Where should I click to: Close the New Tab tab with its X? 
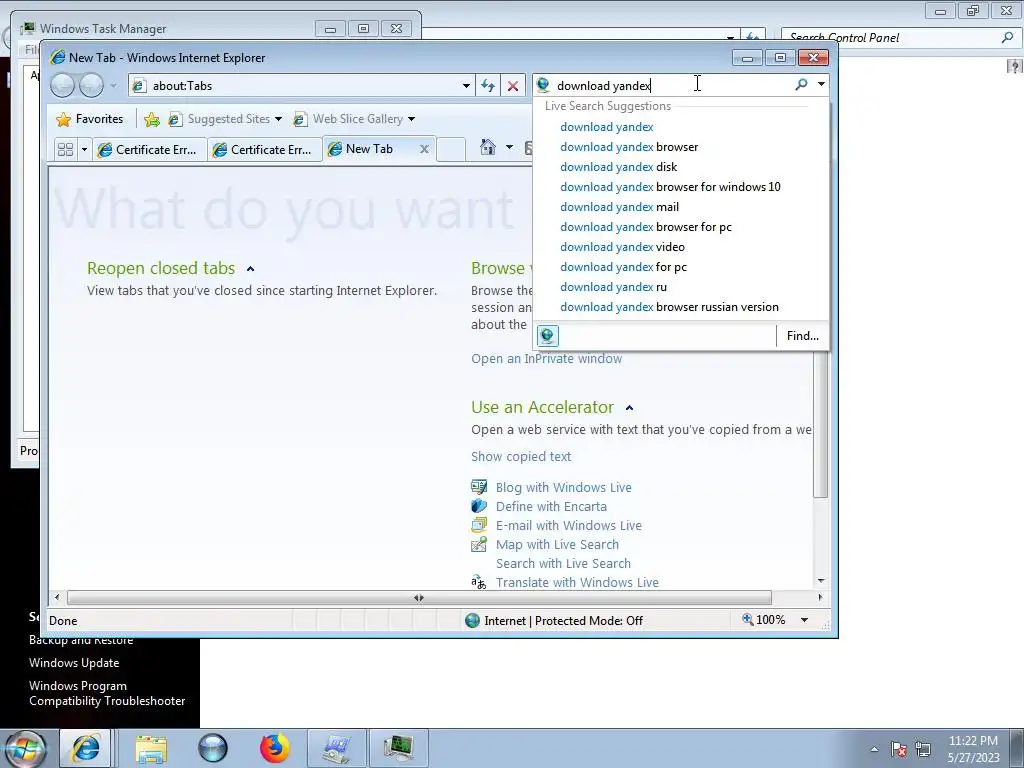pyautogui.click(x=424, y=149)
